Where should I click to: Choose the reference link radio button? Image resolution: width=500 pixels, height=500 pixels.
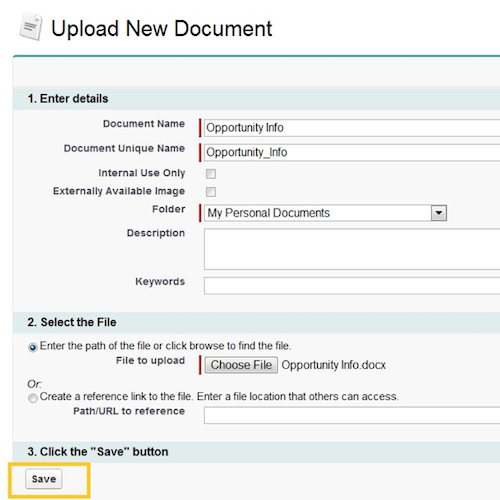[33, 398]
